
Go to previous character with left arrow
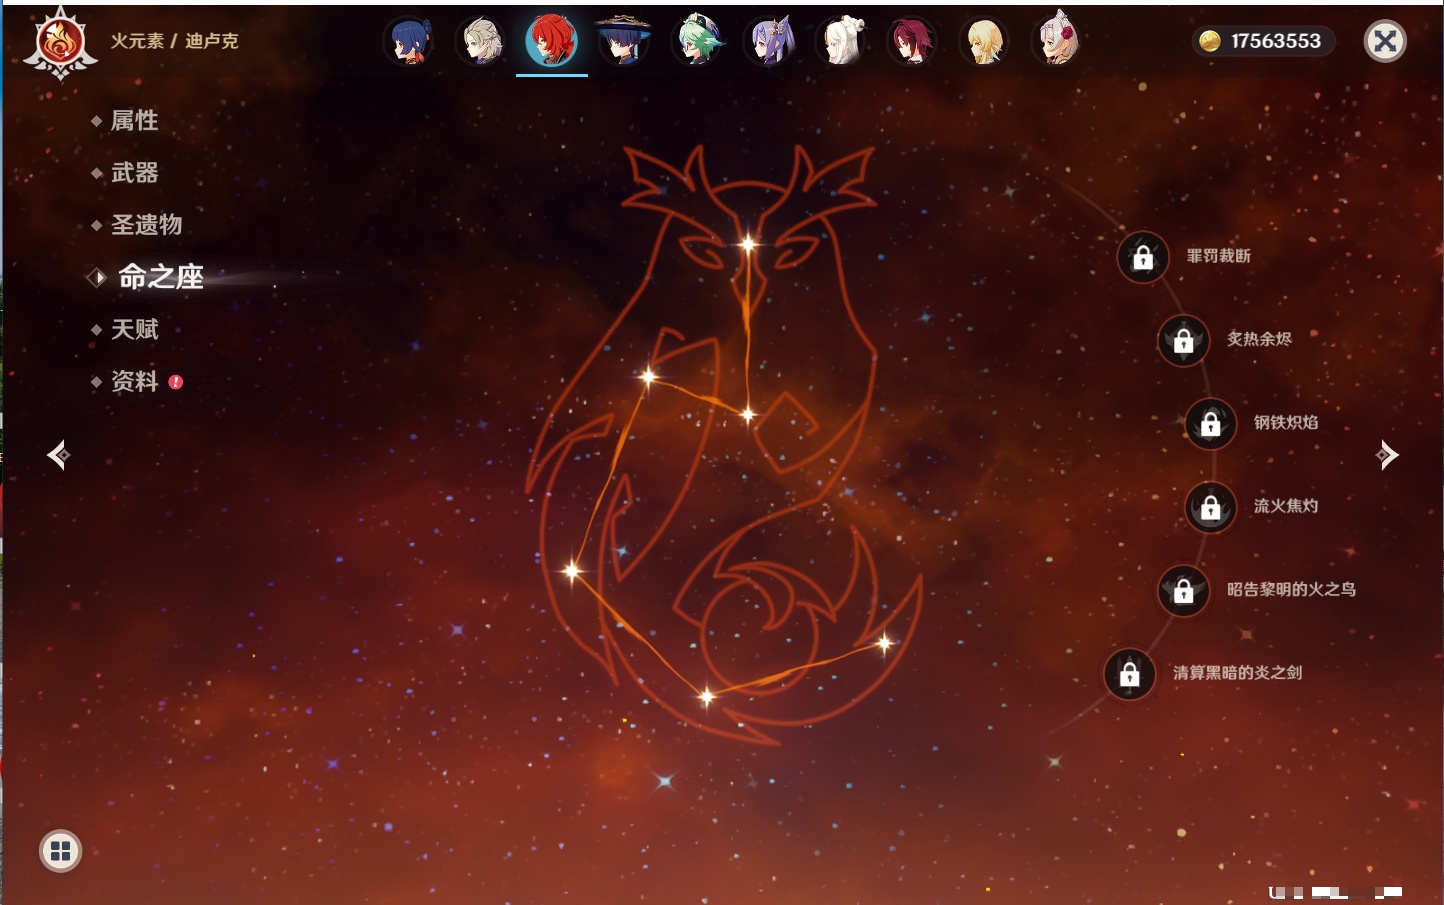tap(59, 455)
